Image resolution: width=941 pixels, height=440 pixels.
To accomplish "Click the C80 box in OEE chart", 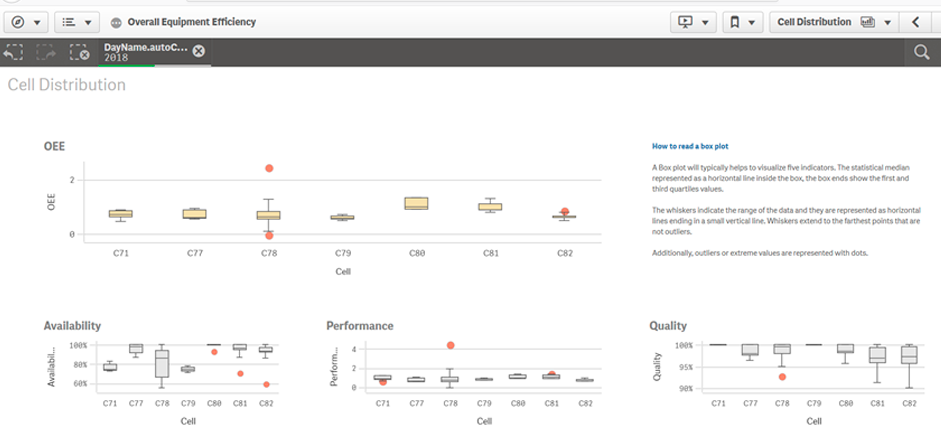I will coord(416,203).
